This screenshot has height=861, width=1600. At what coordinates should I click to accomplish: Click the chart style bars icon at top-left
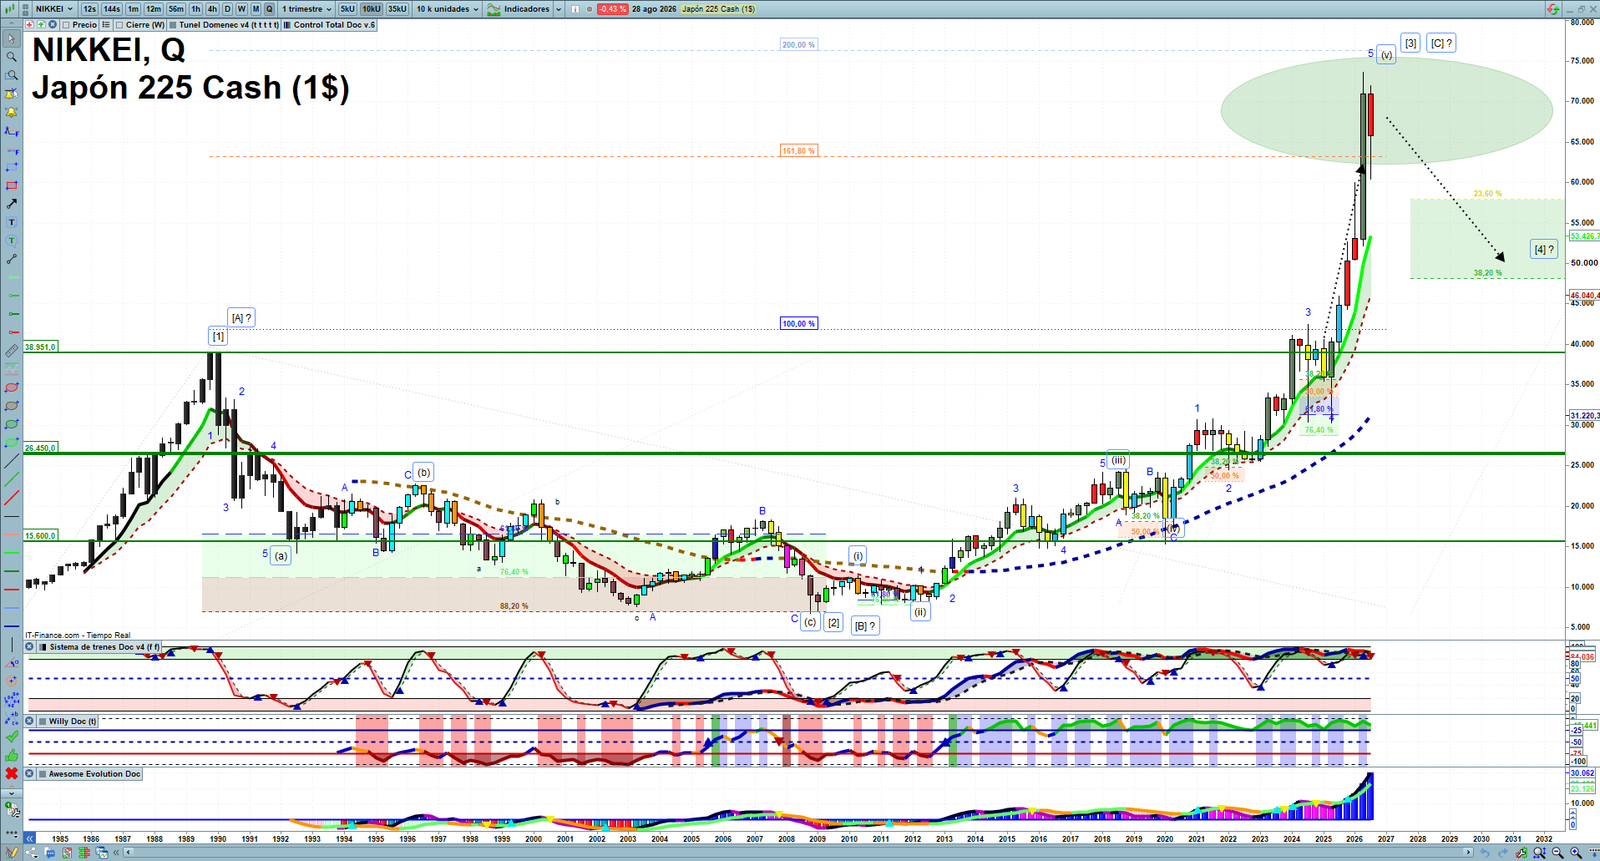click(12, 9)
